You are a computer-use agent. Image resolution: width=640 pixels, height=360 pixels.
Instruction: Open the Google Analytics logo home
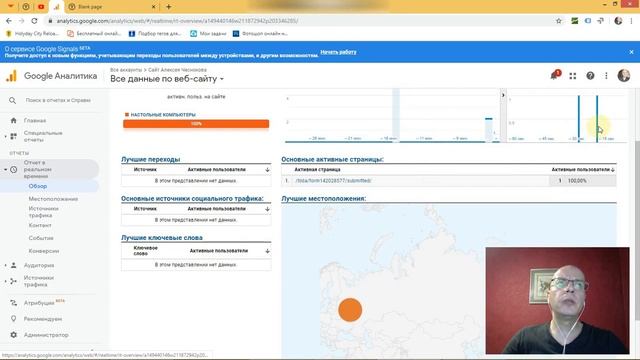(x=11, y=76)
